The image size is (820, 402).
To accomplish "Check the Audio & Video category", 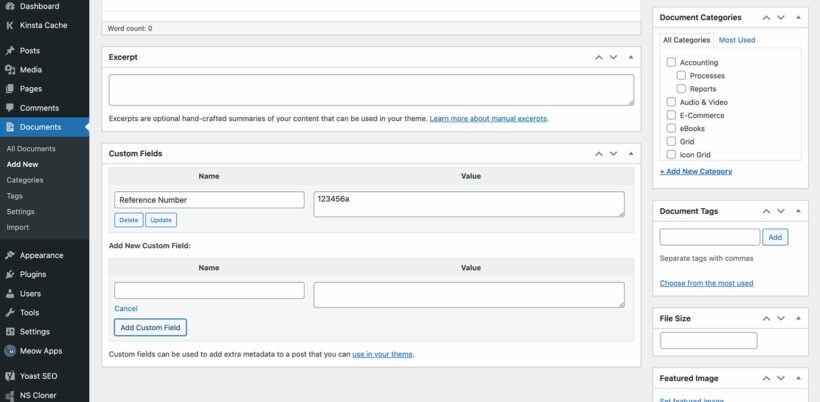I will (671, 102).
